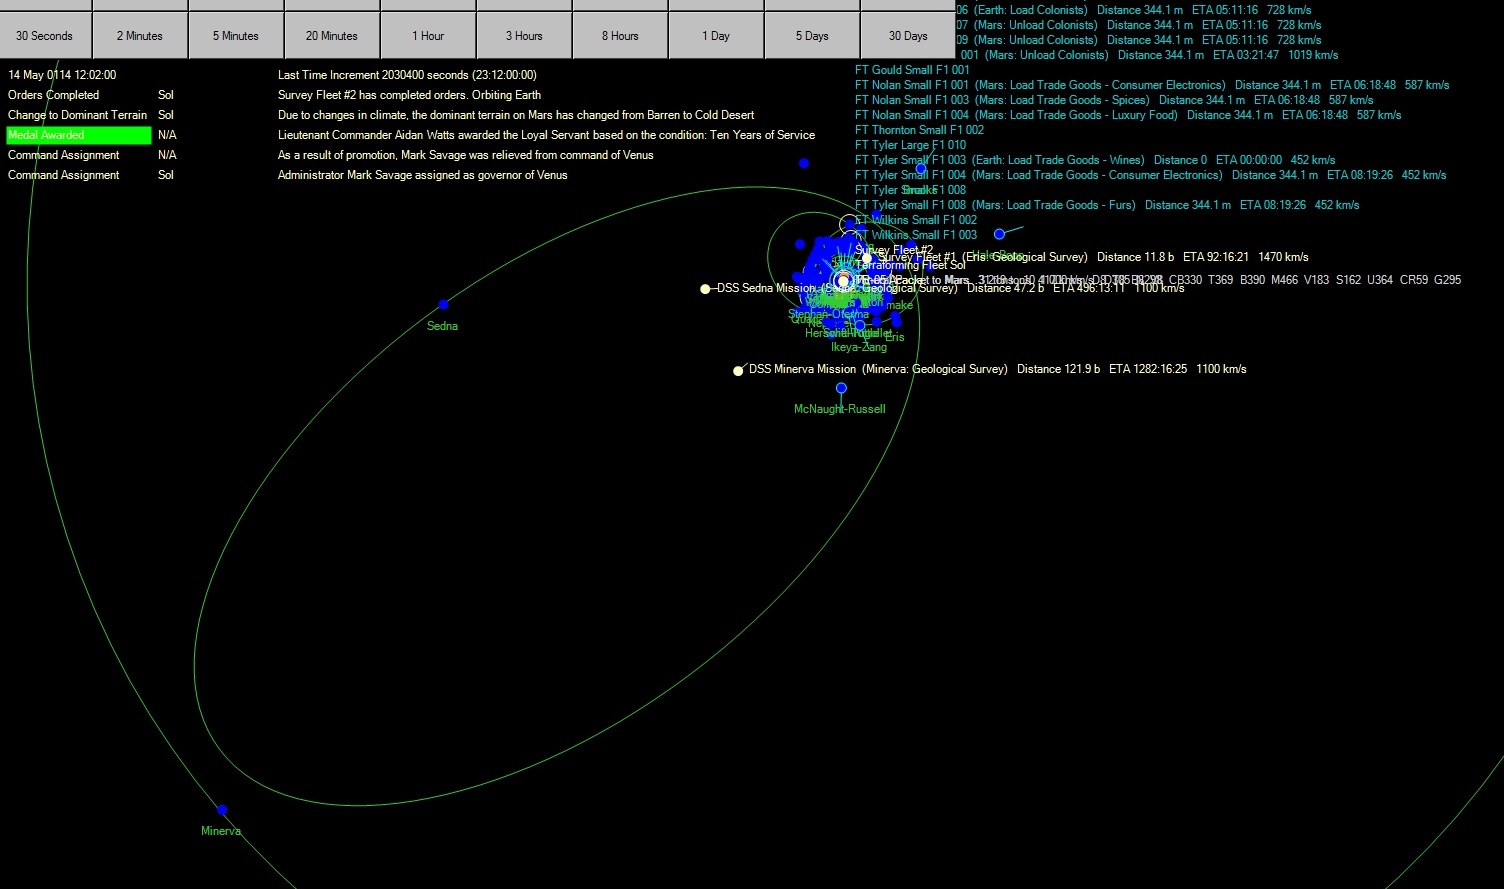1504x889 pixels.
Task: Click the FT Tyler Large F1 010 fleet
Action: pos(911,145)
